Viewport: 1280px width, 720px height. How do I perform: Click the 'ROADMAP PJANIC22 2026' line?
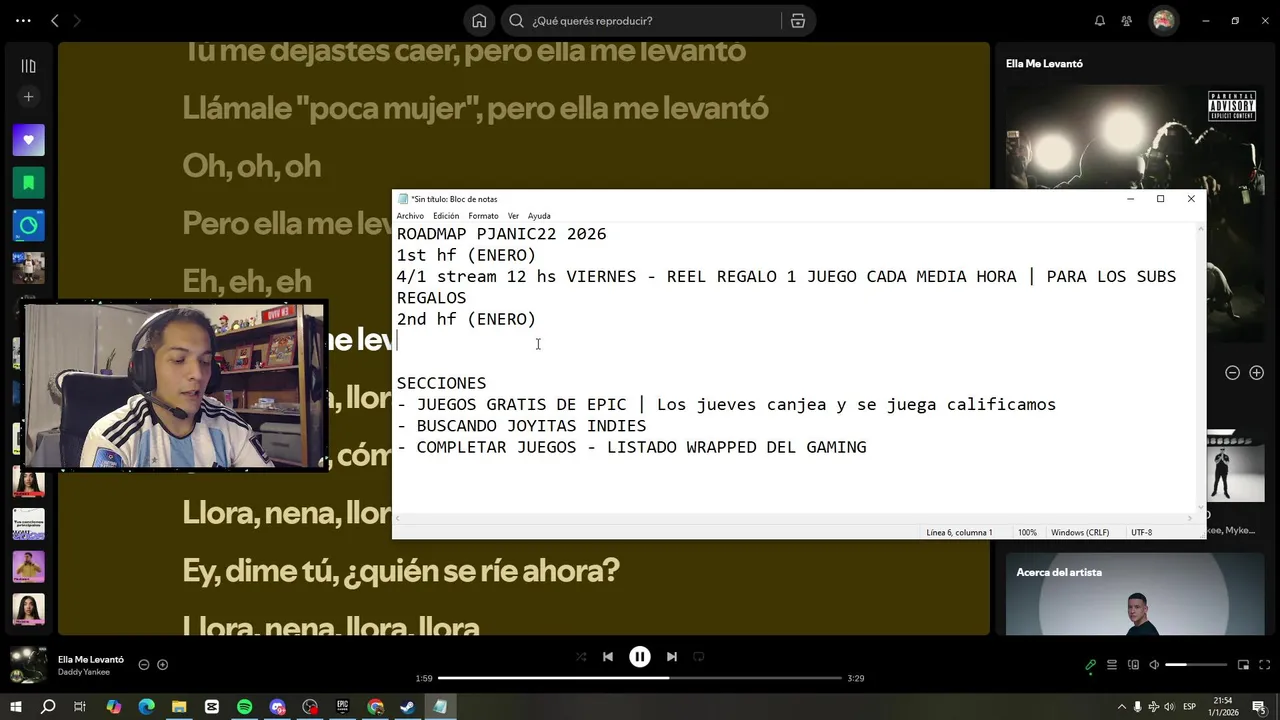coord(501,234)
